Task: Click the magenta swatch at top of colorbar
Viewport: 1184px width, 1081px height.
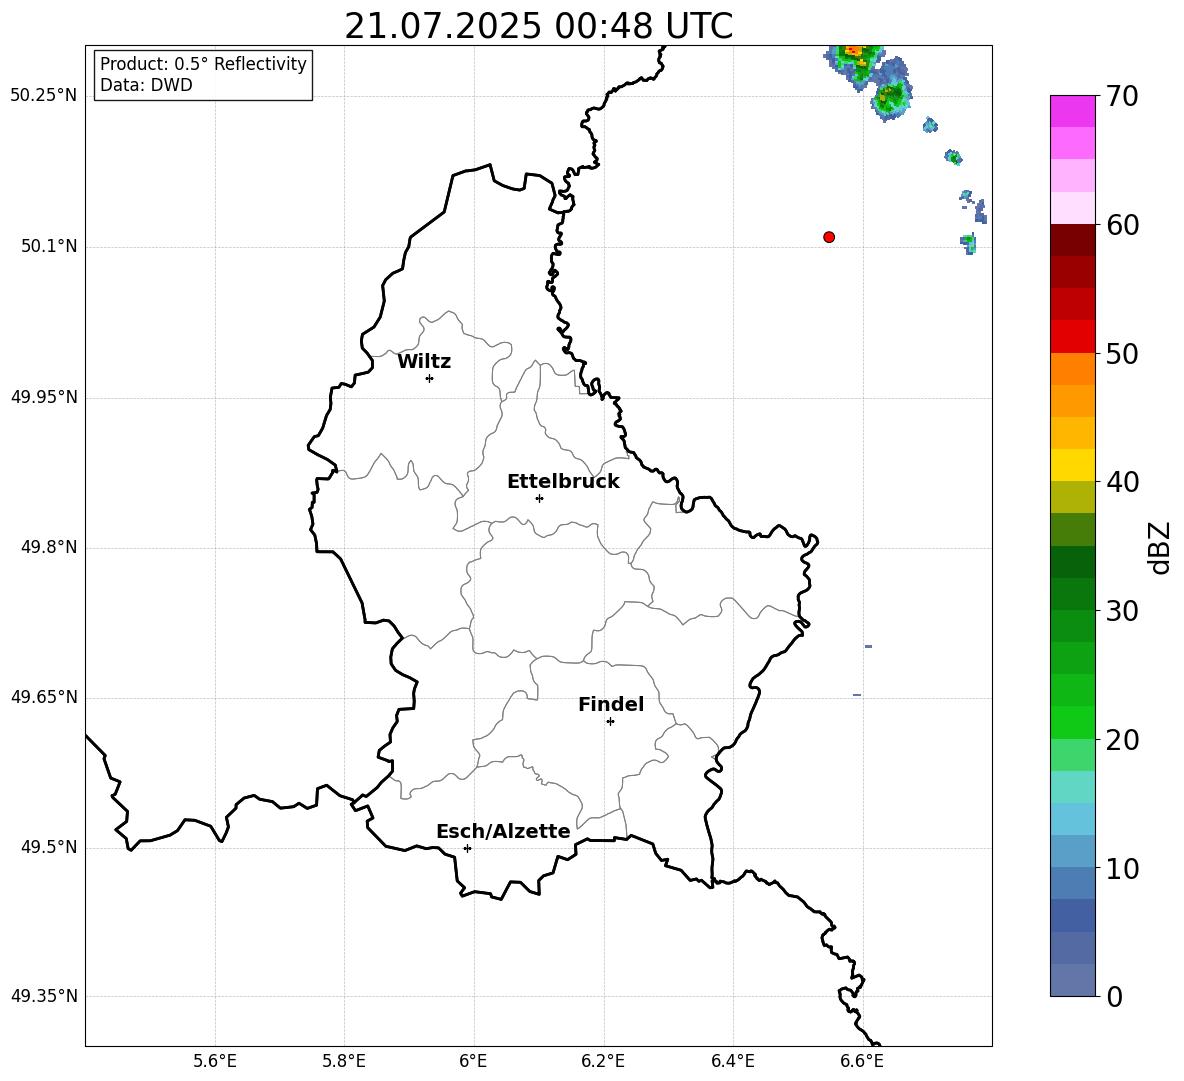Action: [1072, 111]
